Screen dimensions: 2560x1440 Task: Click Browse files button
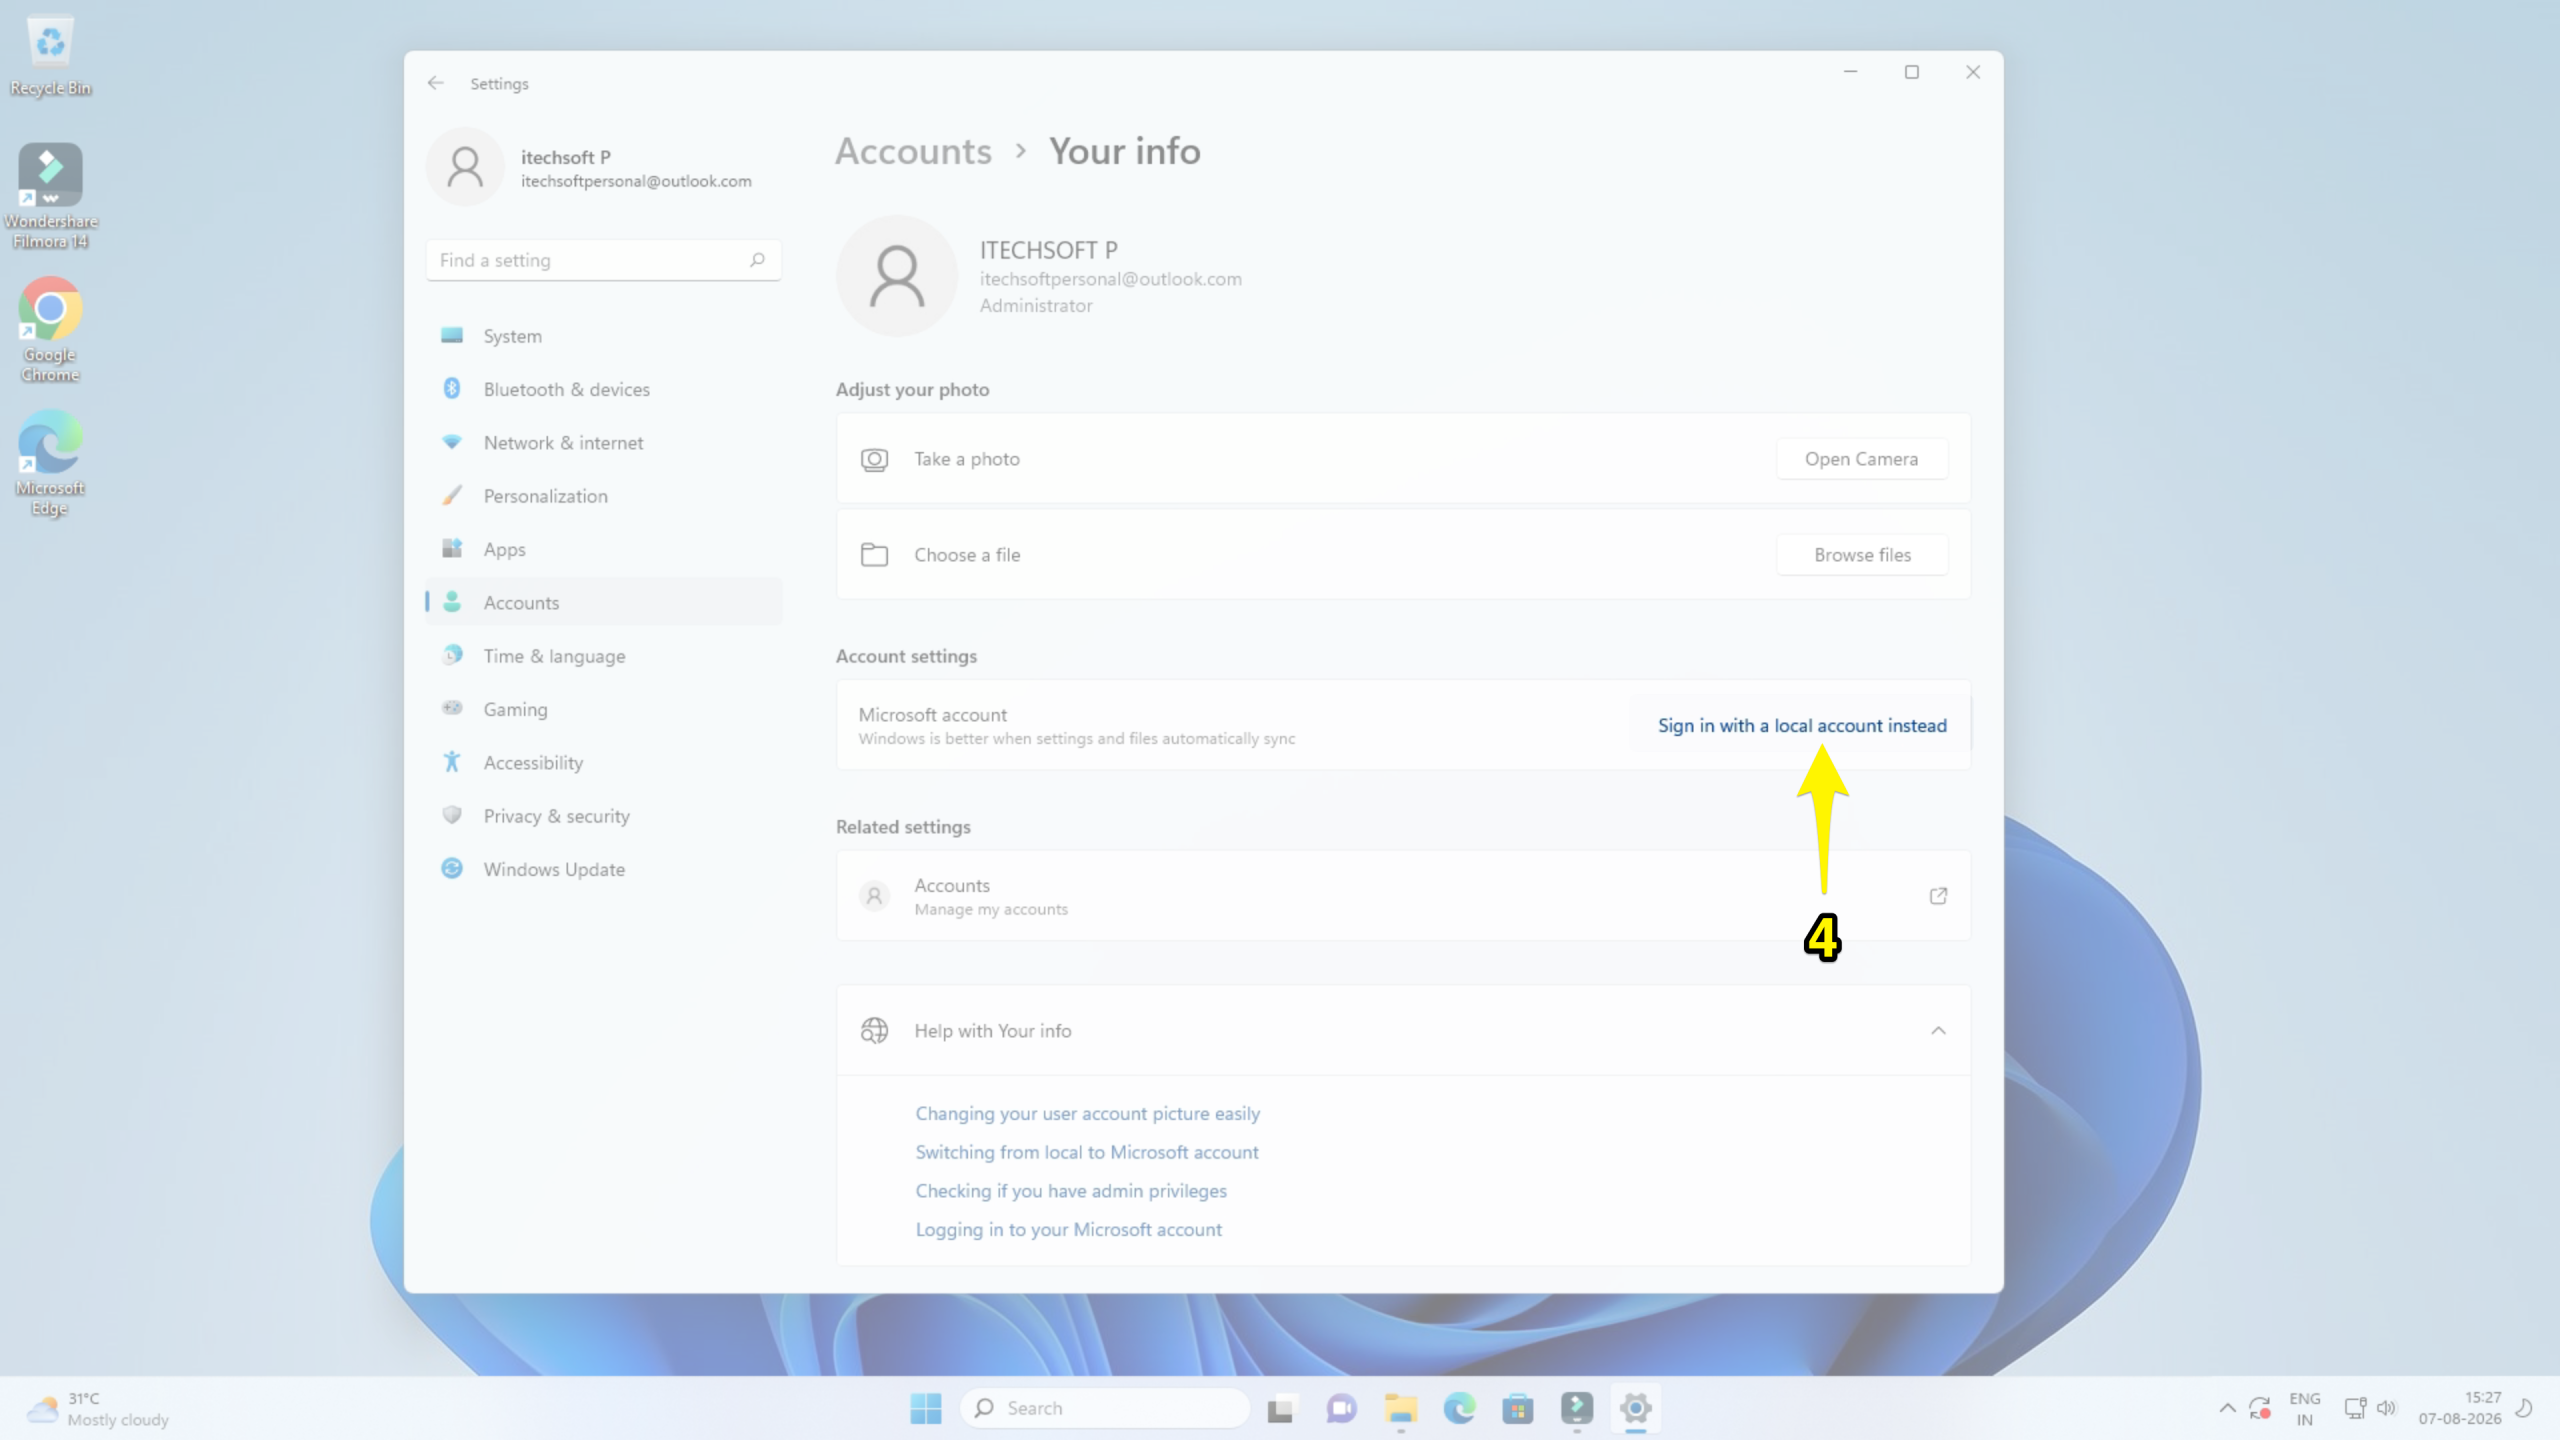coord(1861,555)
